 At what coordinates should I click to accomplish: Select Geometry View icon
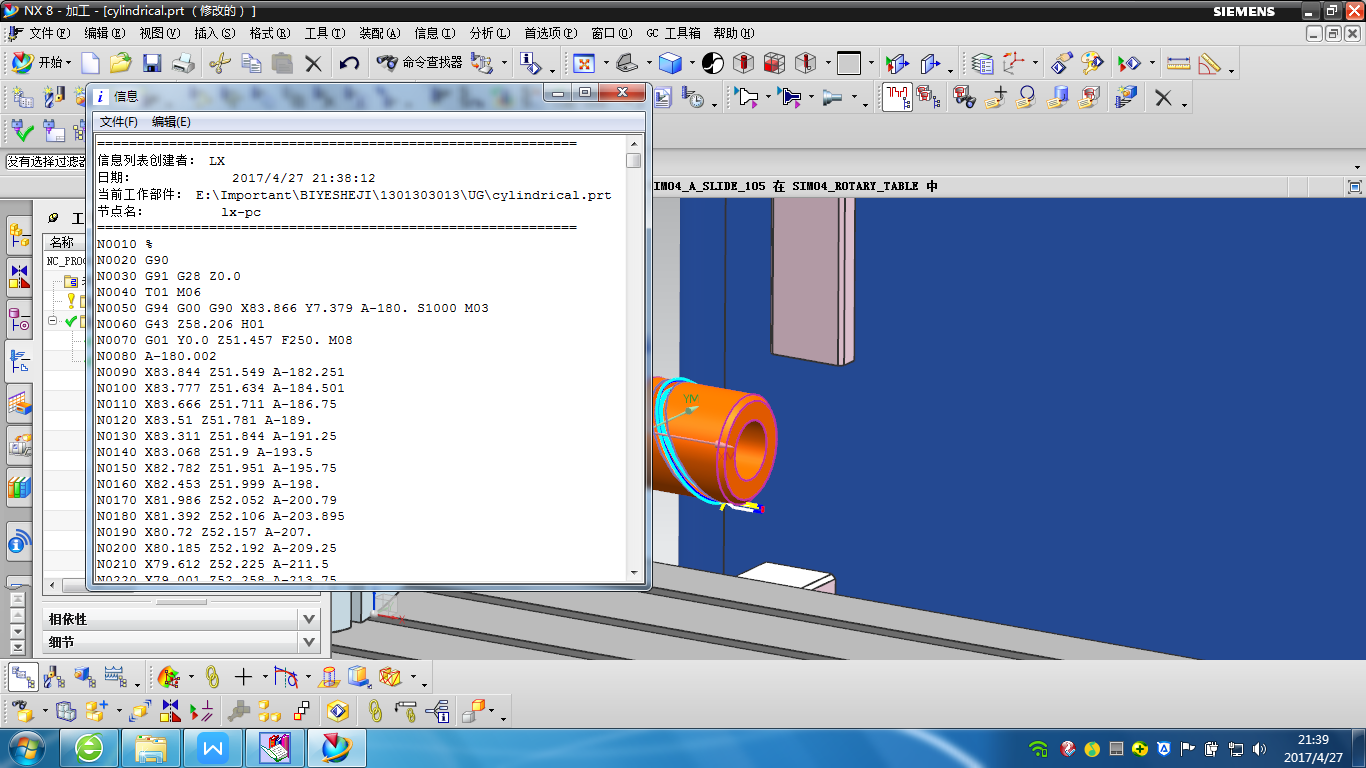[84, 677]
